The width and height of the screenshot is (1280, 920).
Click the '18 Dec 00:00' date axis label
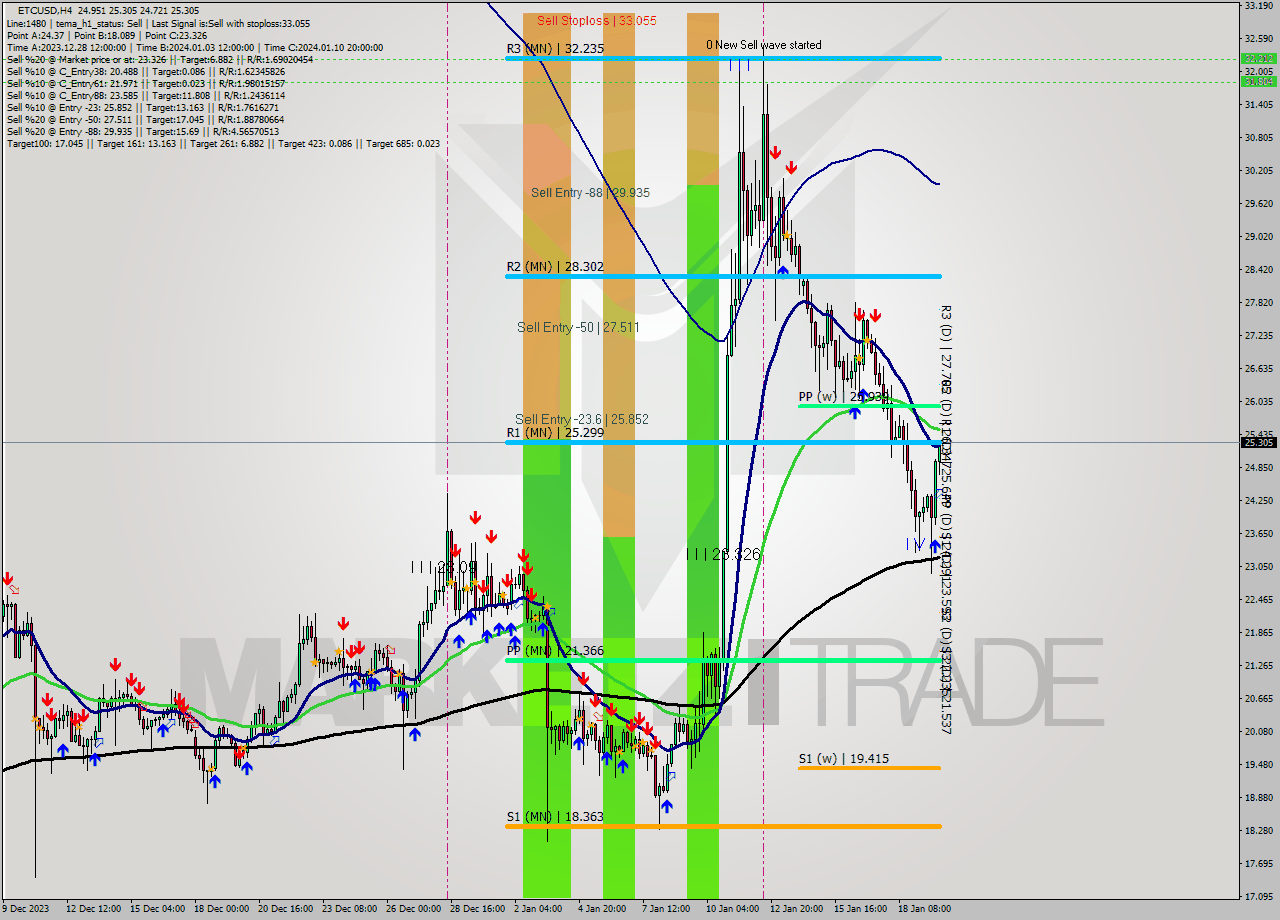click(222, 909)
